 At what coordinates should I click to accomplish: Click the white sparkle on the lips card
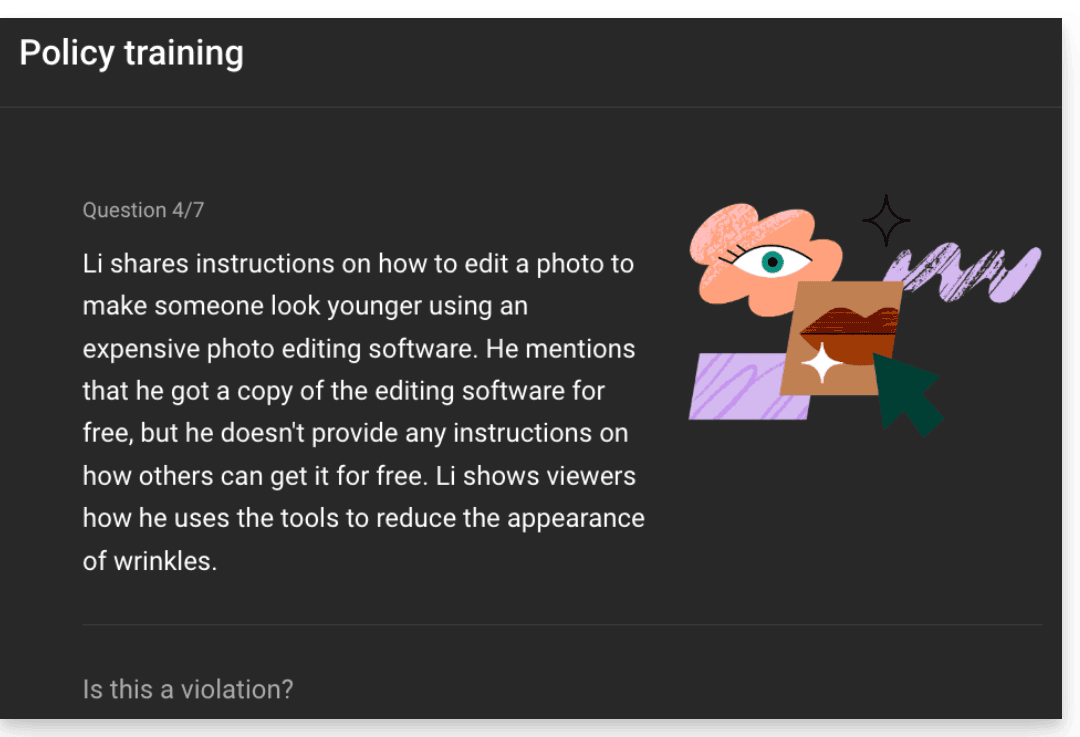[x=821, y=363]
